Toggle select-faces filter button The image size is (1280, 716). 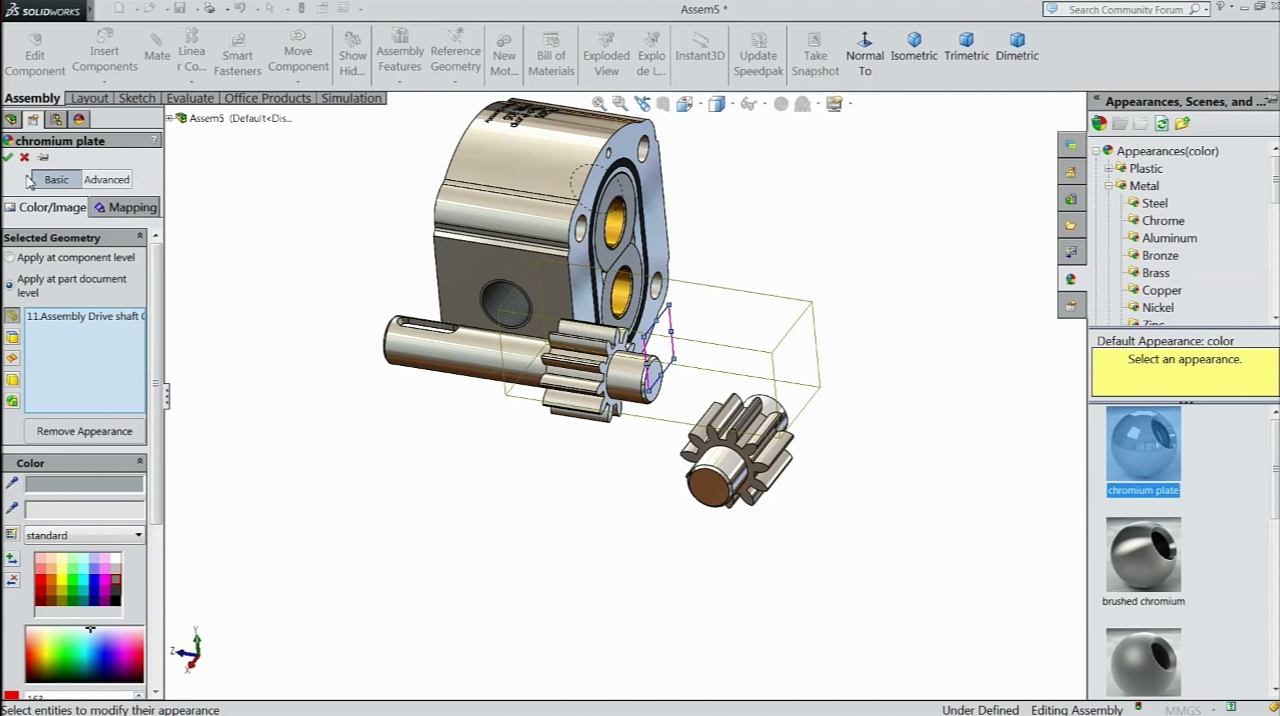(x=12, y=337)
